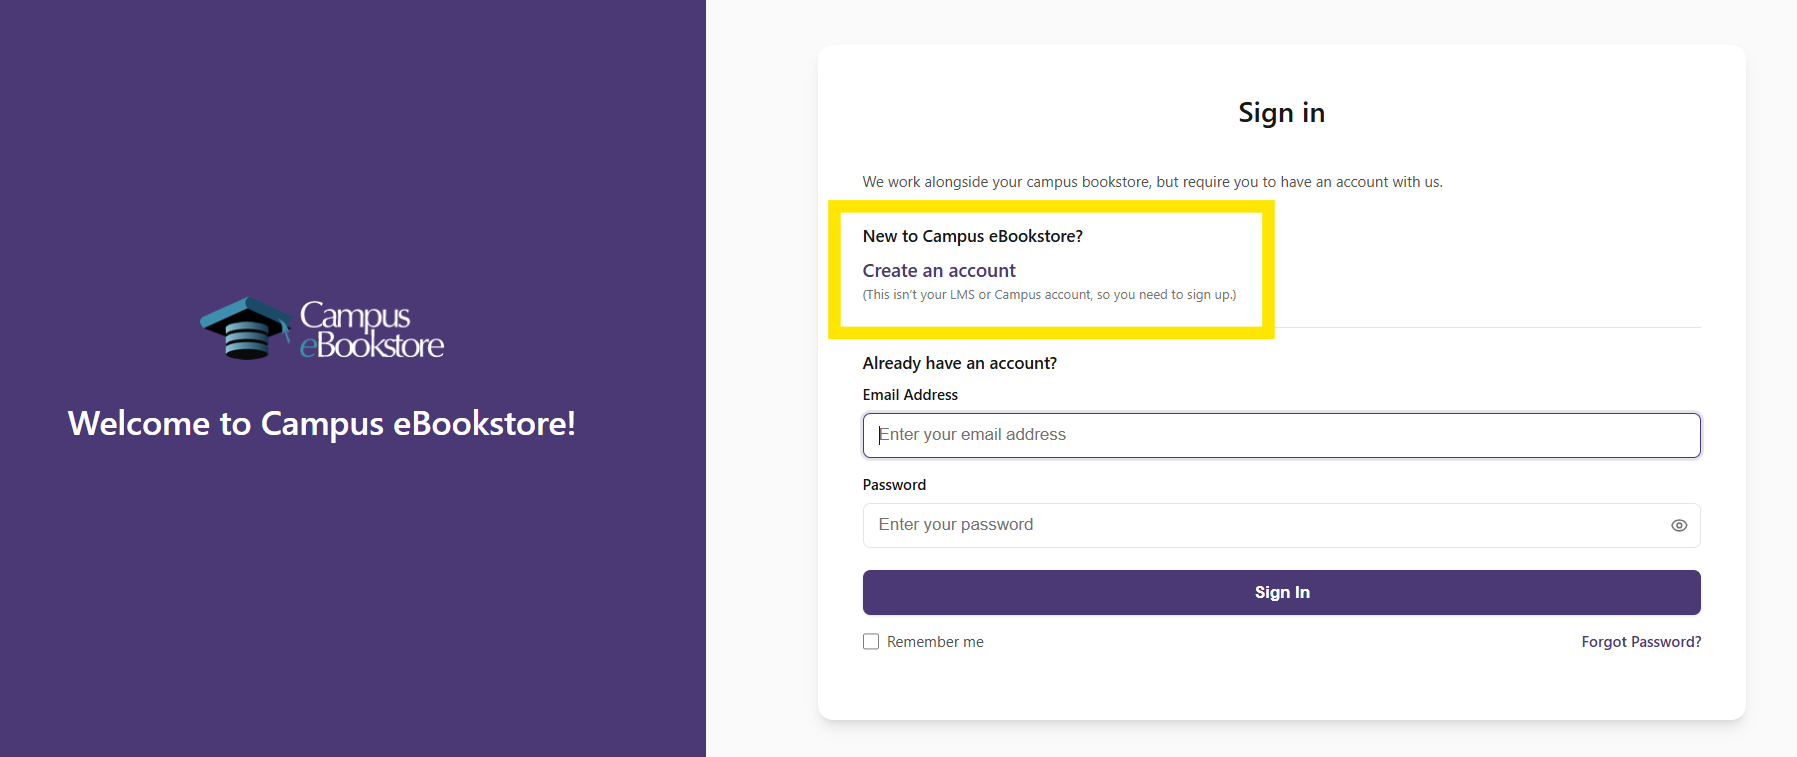Show password with the eye icon
Screen dimensions: 1797x757
point(1679,526)
